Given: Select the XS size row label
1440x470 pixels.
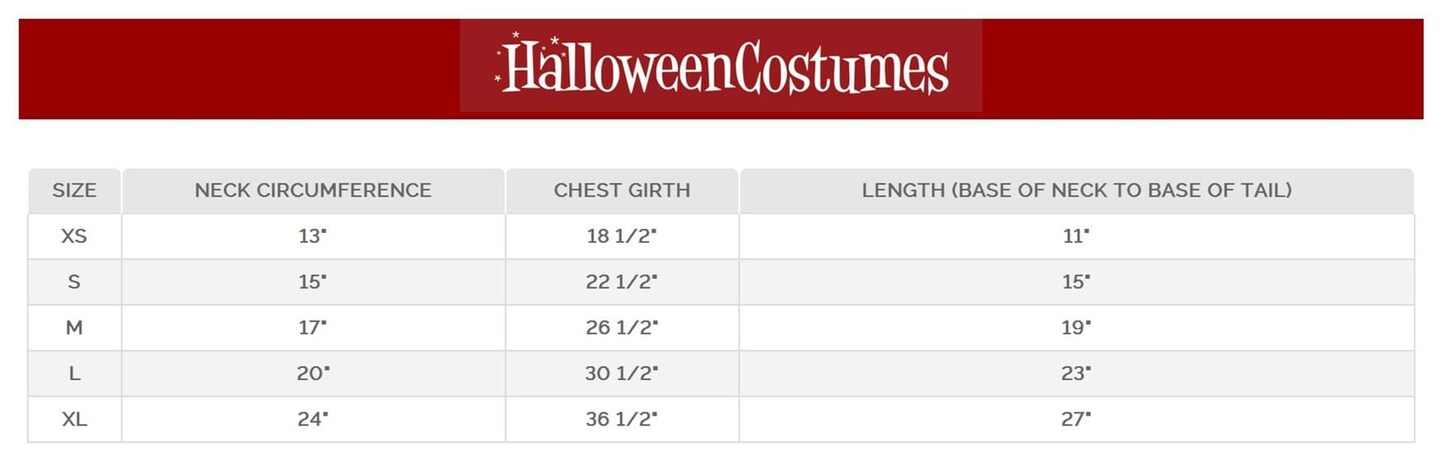Looking at the screenshot, I should 74,236.
